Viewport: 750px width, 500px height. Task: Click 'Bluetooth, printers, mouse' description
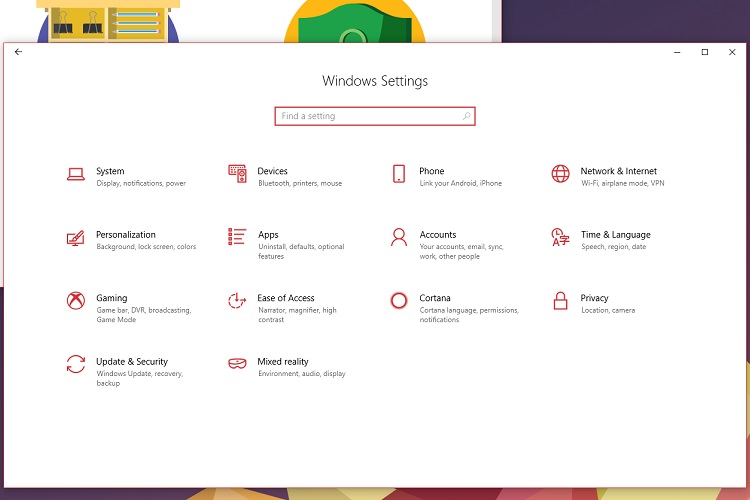point(300,183)
